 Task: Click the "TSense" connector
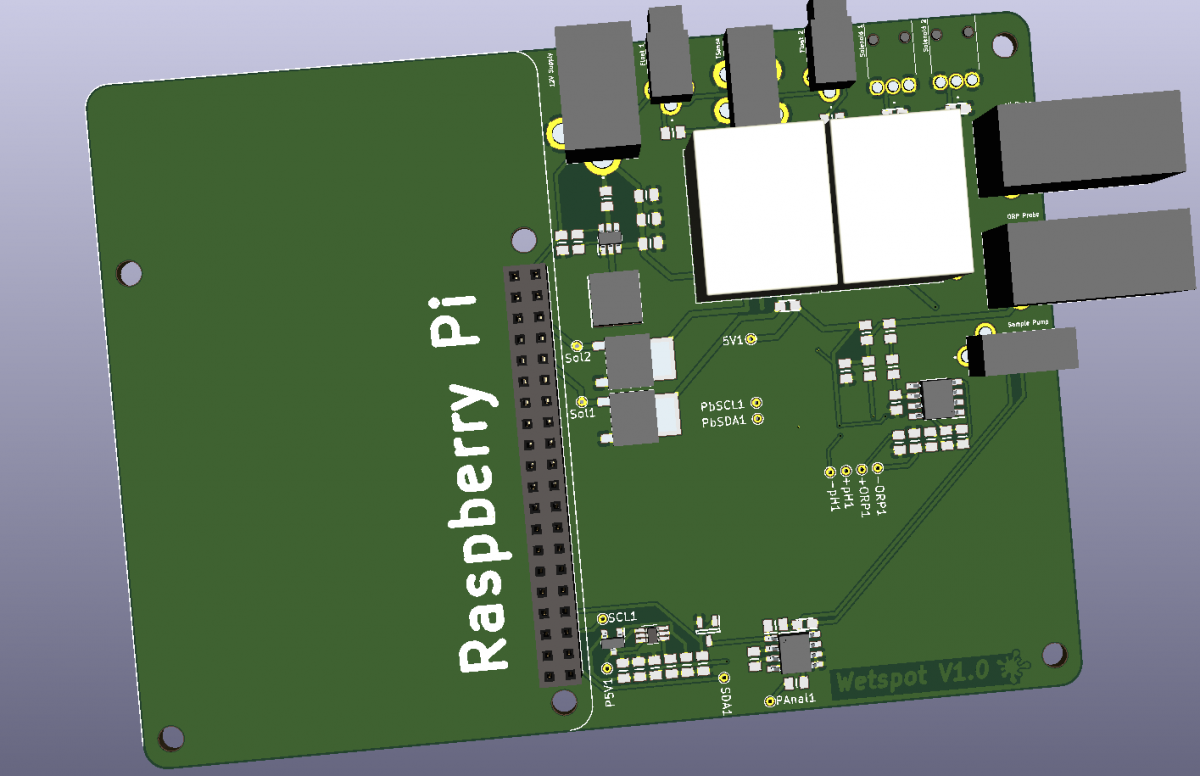[x=752, y=78]
